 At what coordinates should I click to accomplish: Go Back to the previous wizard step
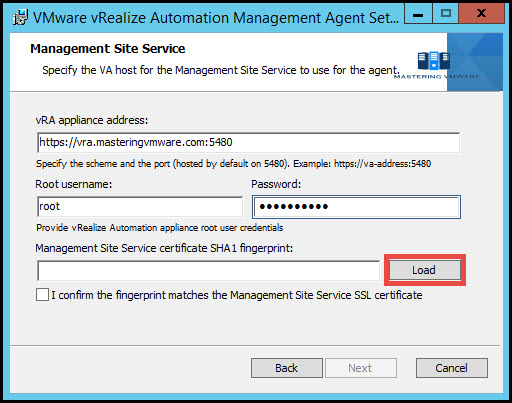pyautogui.click(x=287, y=368)
